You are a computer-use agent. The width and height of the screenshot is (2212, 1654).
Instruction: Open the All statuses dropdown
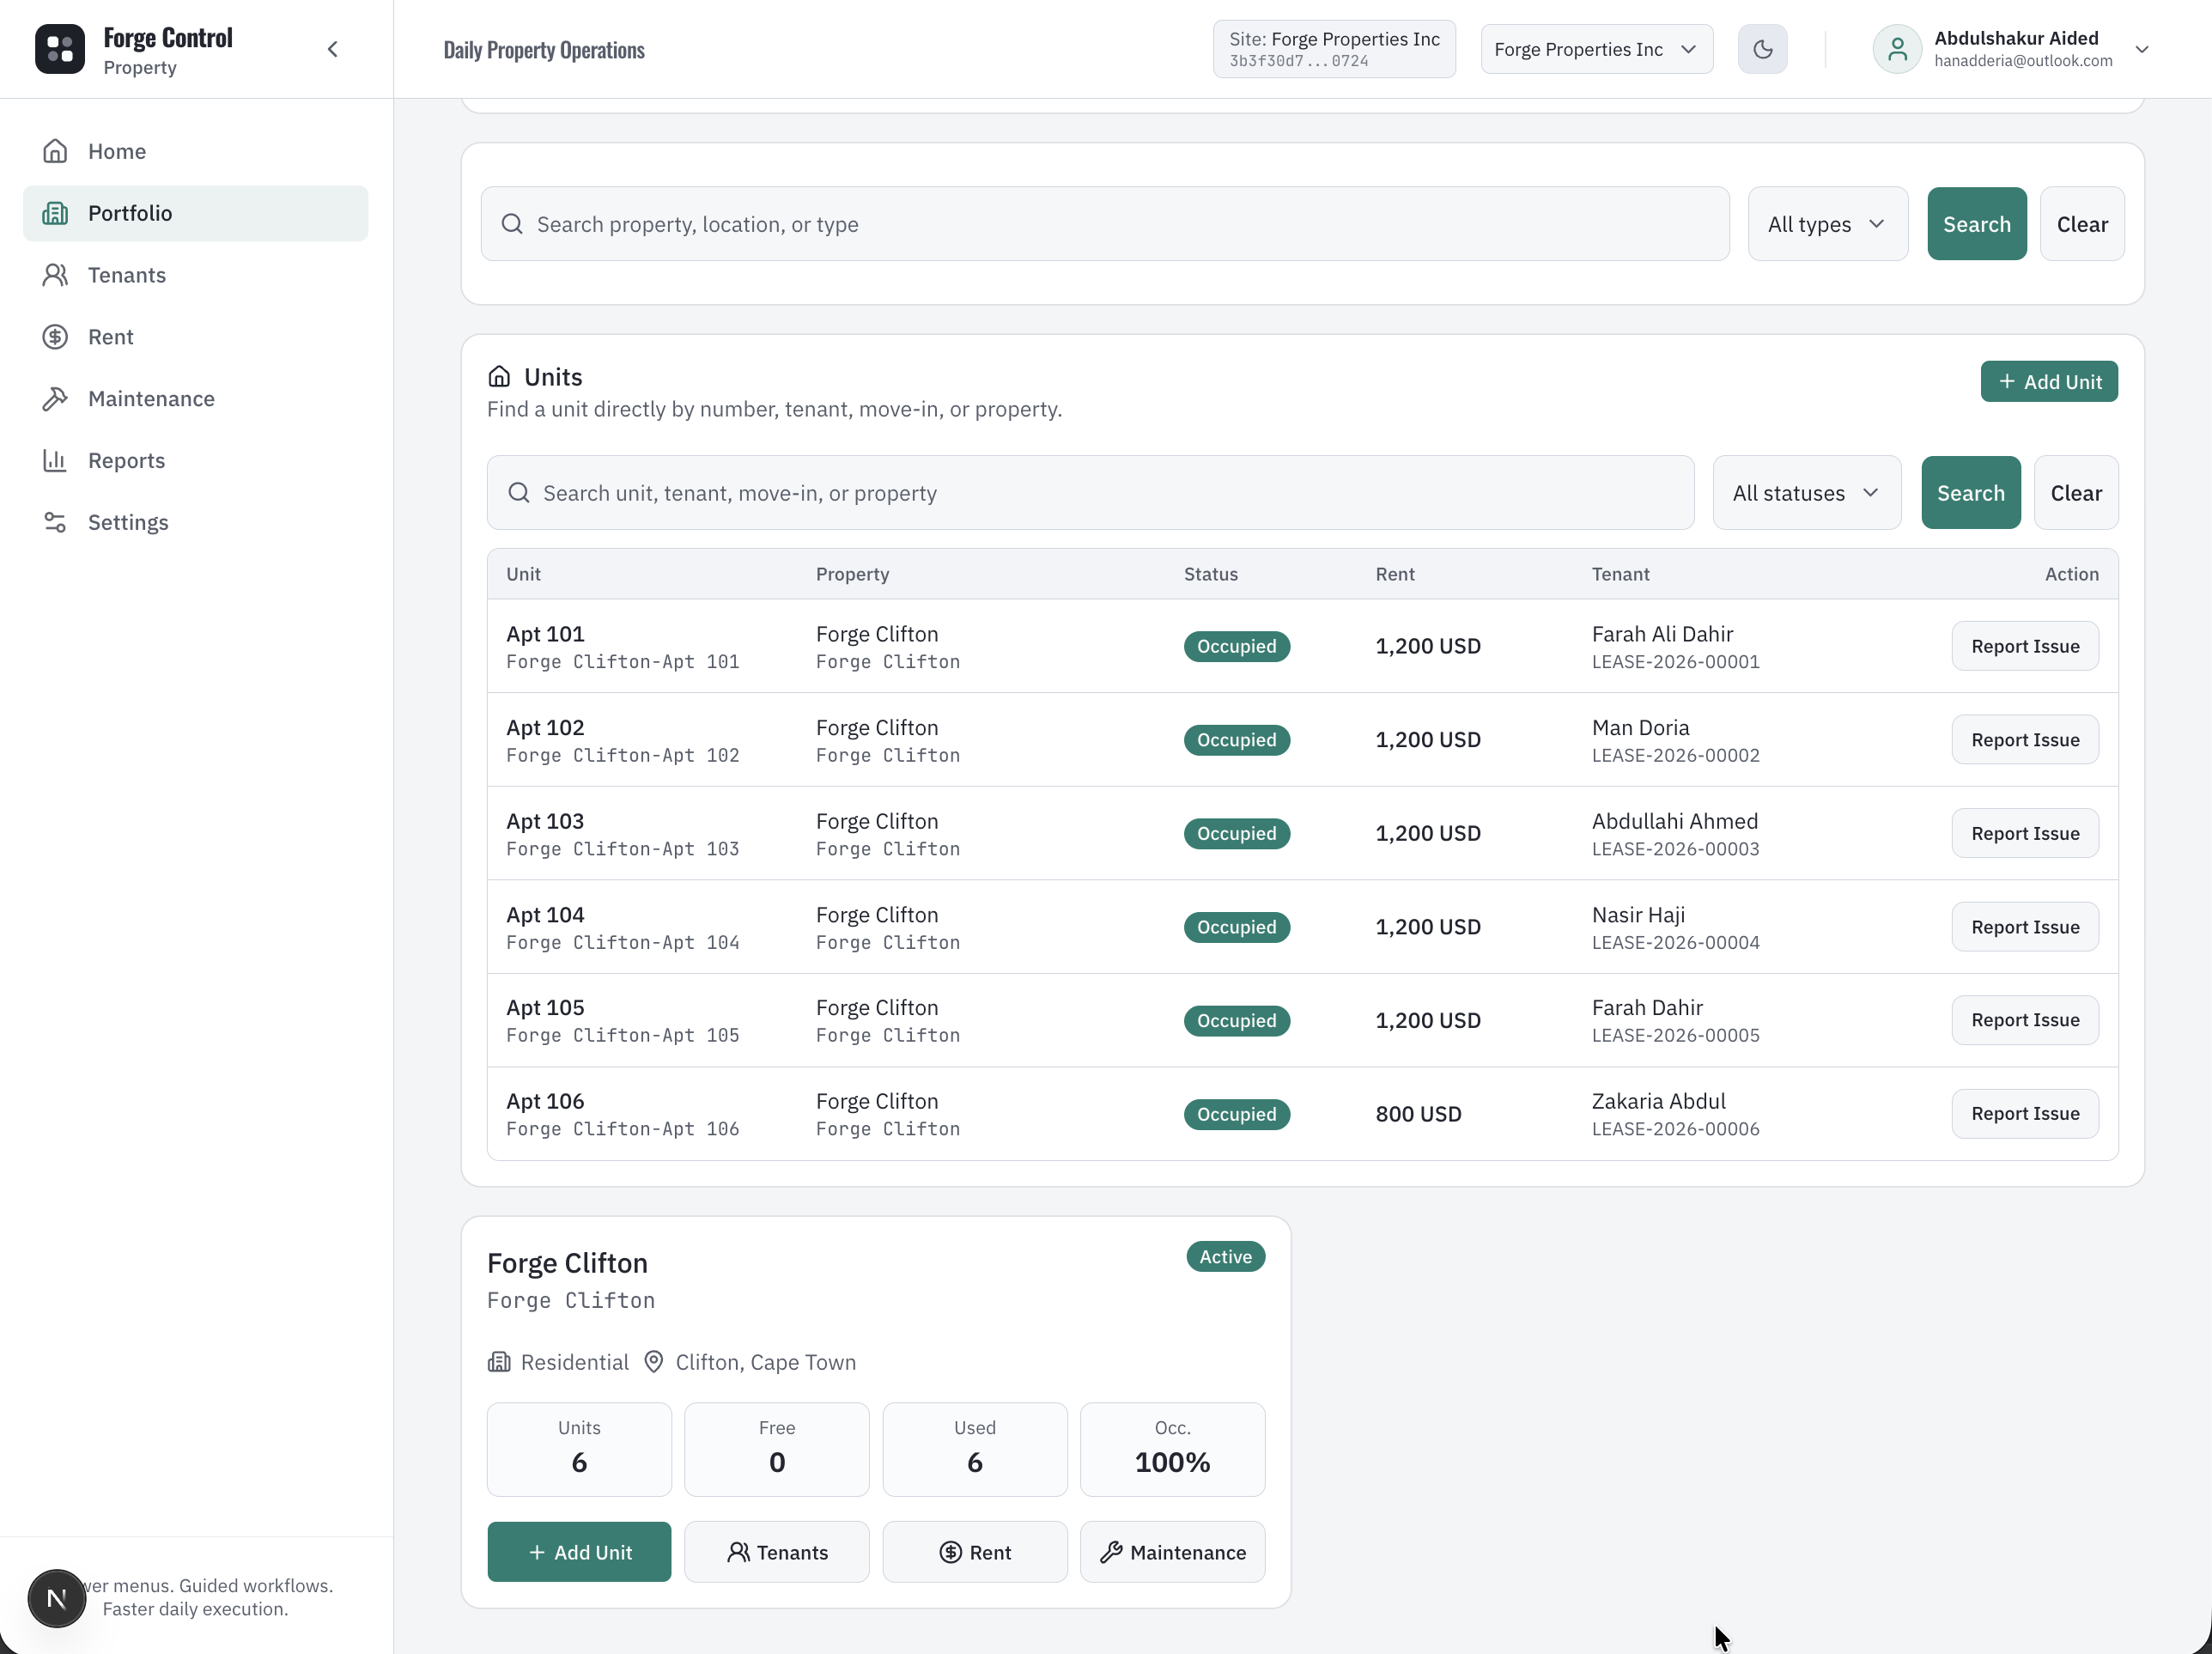(x=1806, y=493)
